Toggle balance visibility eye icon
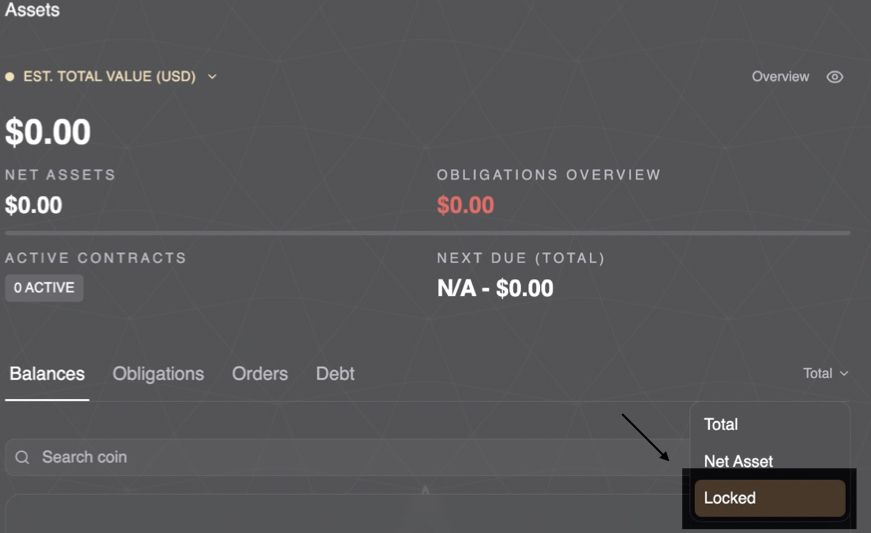The image size is (871, 533). click(x=835, y=77)
